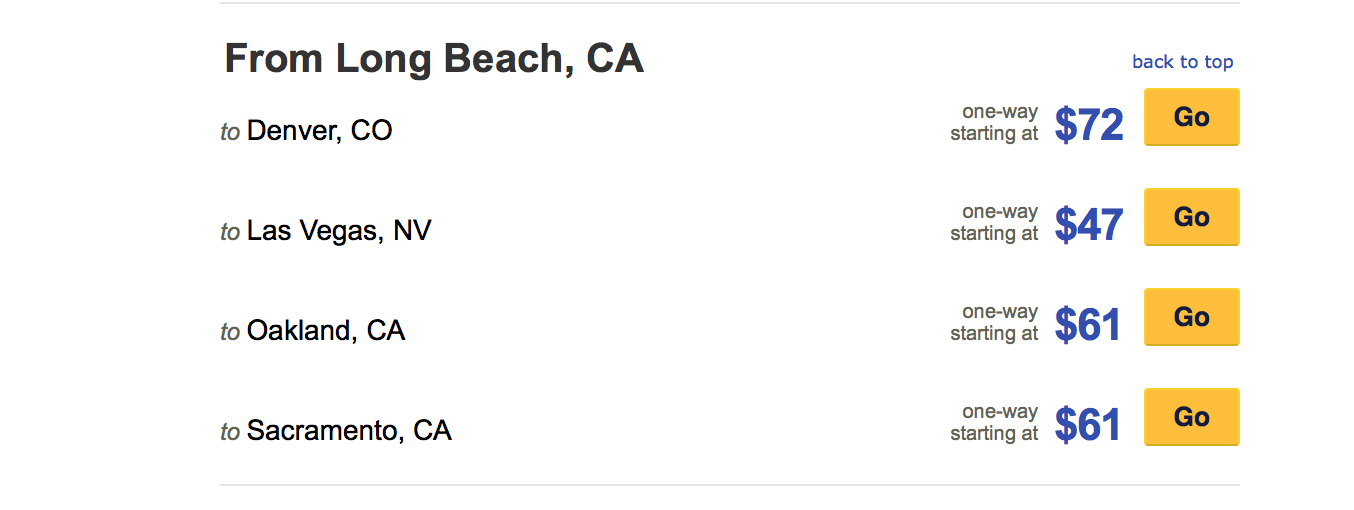Screen dimensions: 1354x510
Task: Select the $47 fare price
Action: [1089, 225]
